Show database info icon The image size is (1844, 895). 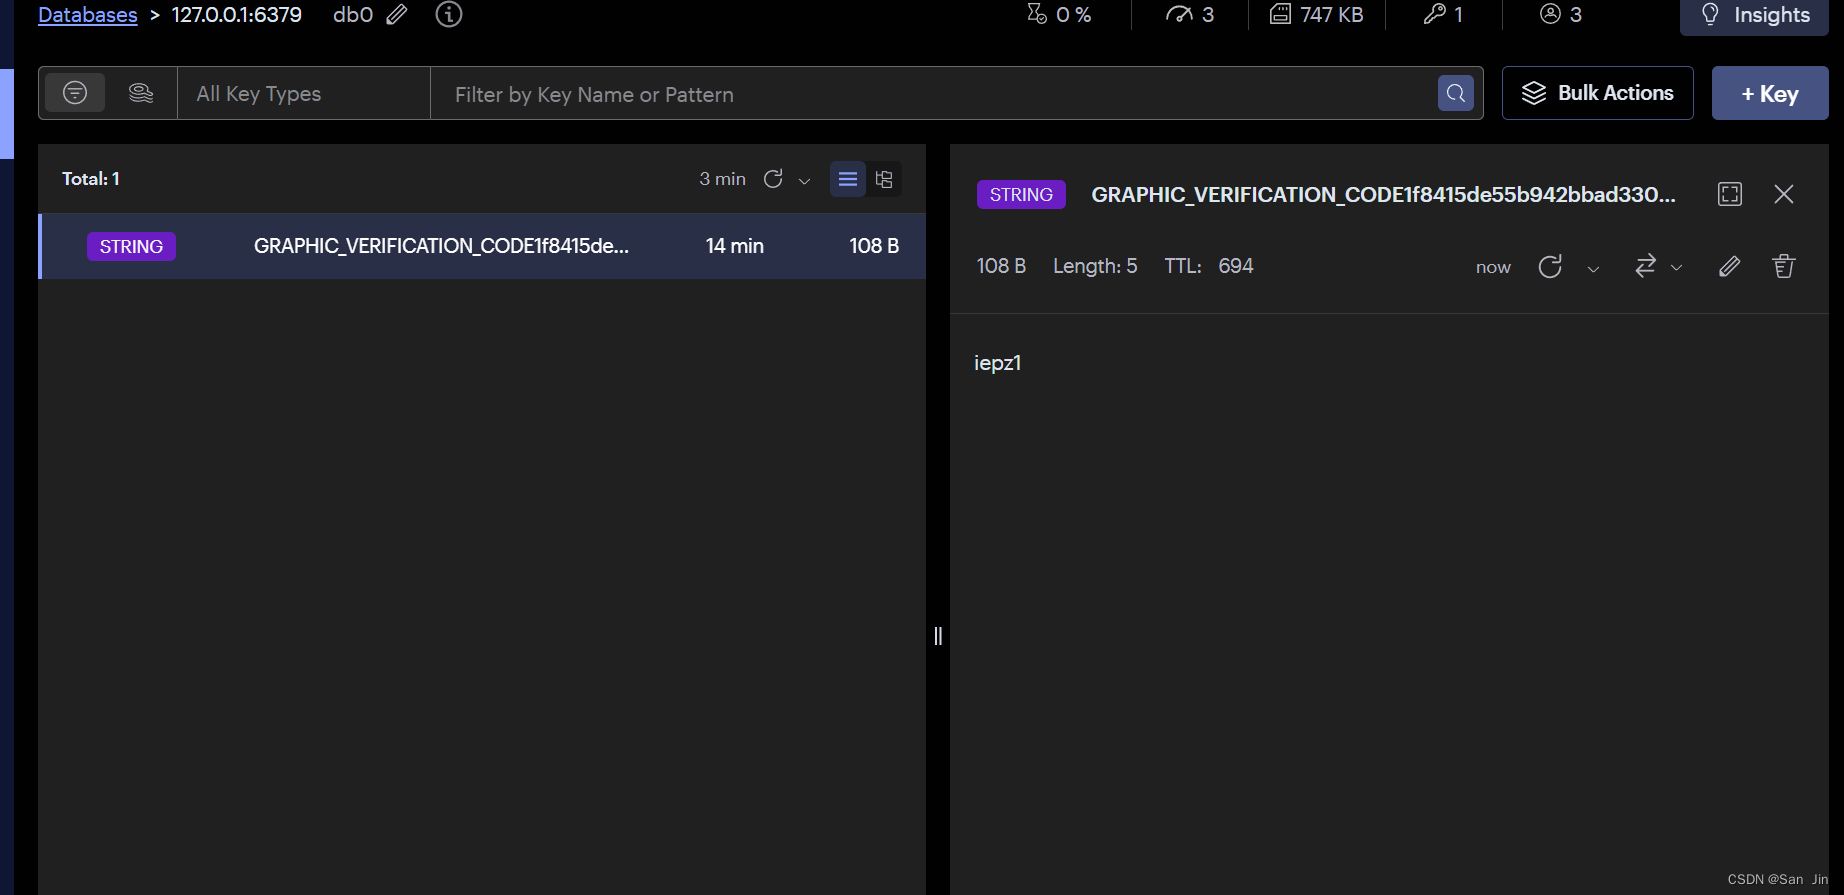point(449,14)
